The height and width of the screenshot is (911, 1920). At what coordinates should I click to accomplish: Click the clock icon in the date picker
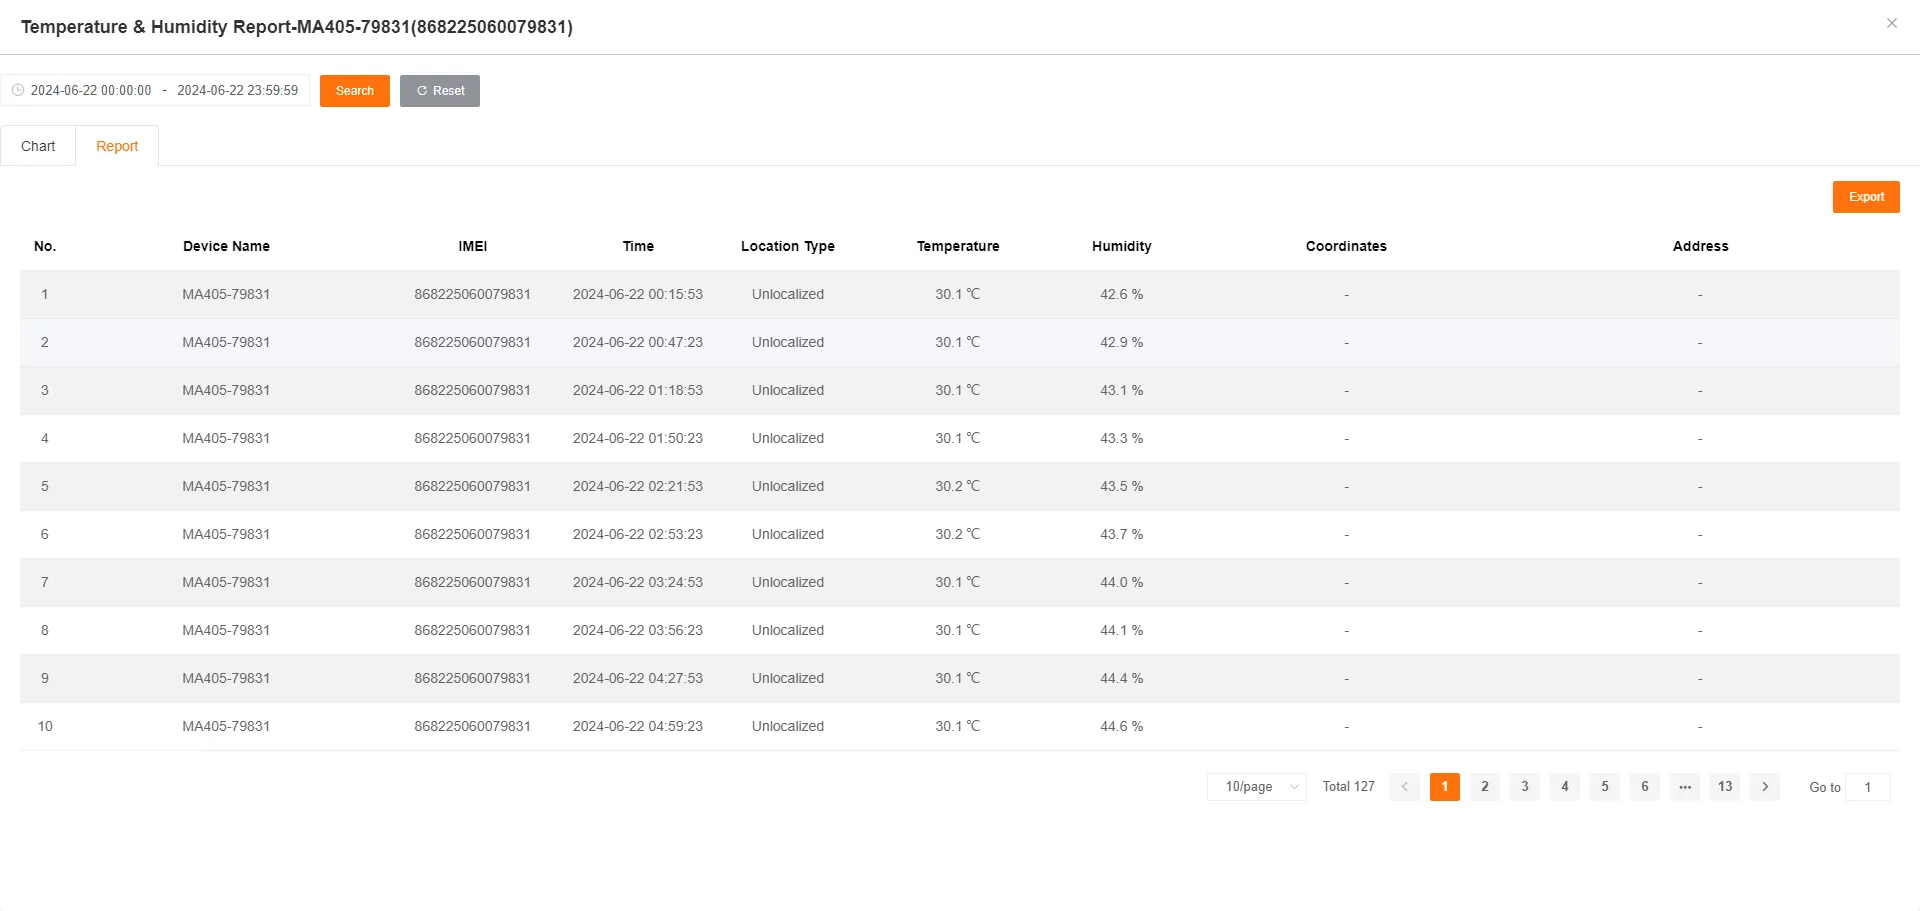click(x=18, y=90)
